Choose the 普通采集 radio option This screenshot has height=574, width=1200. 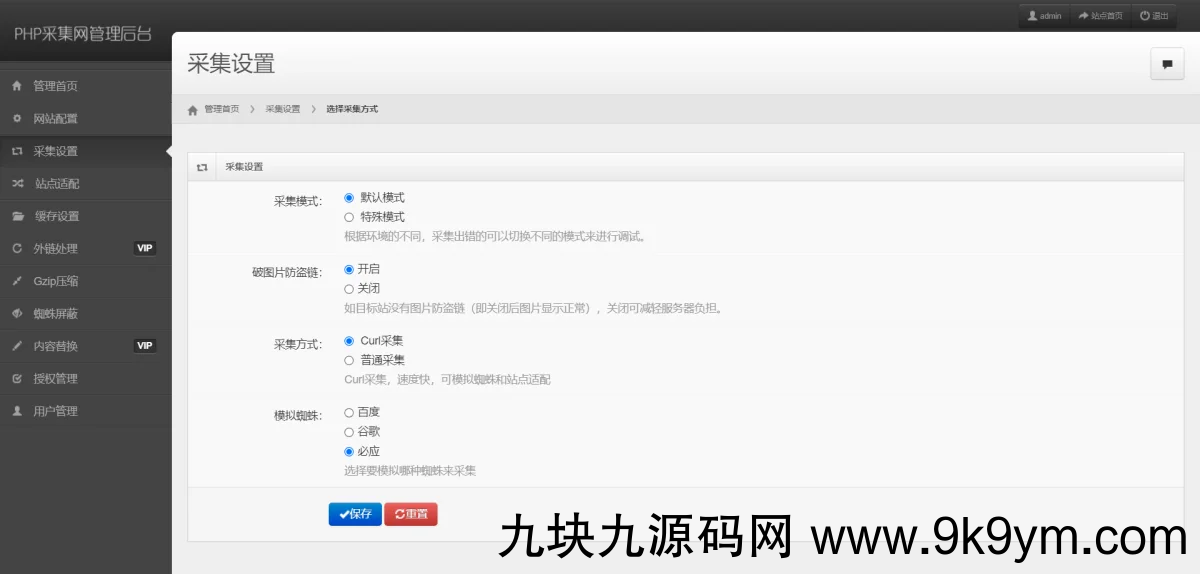[349, 360]
